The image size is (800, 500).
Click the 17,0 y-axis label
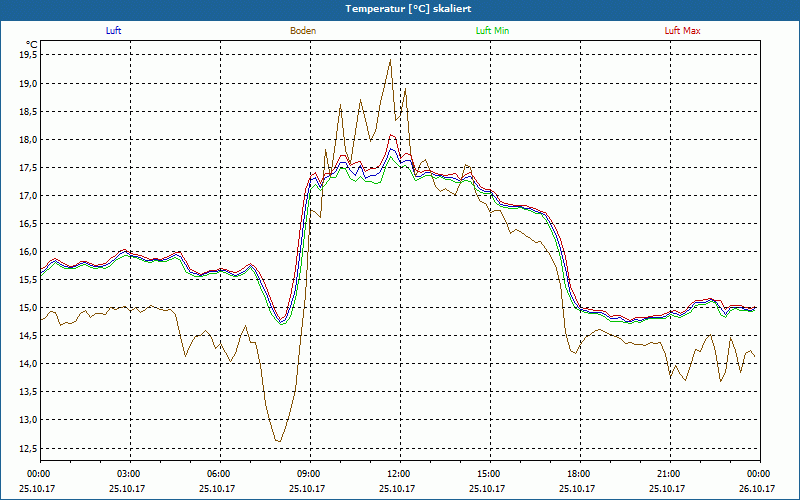point(28,195)
